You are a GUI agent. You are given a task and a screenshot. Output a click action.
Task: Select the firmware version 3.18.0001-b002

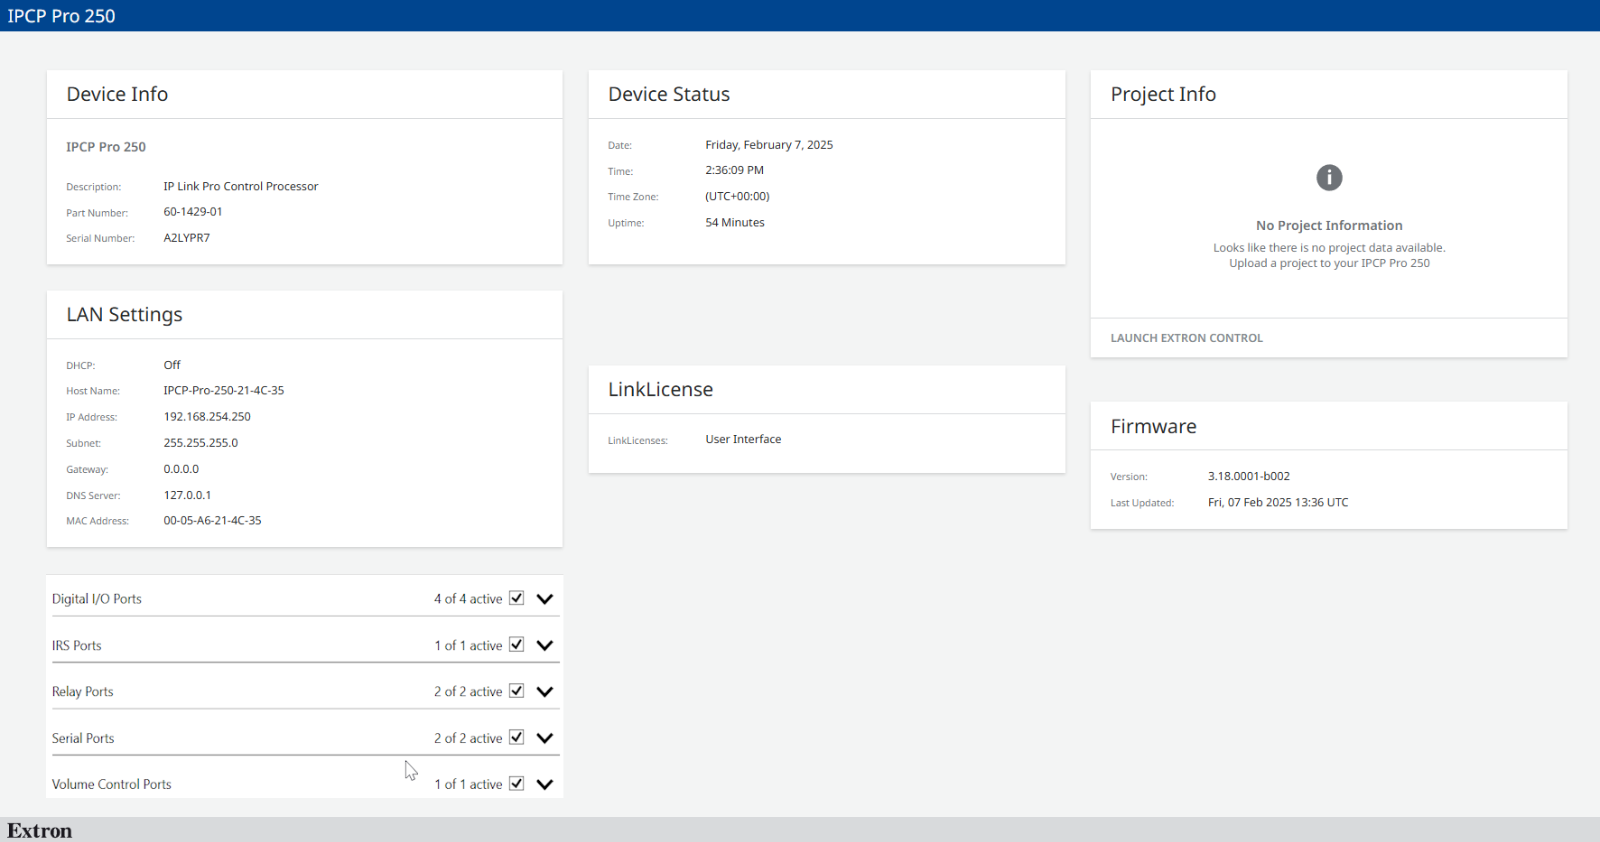1249,476
